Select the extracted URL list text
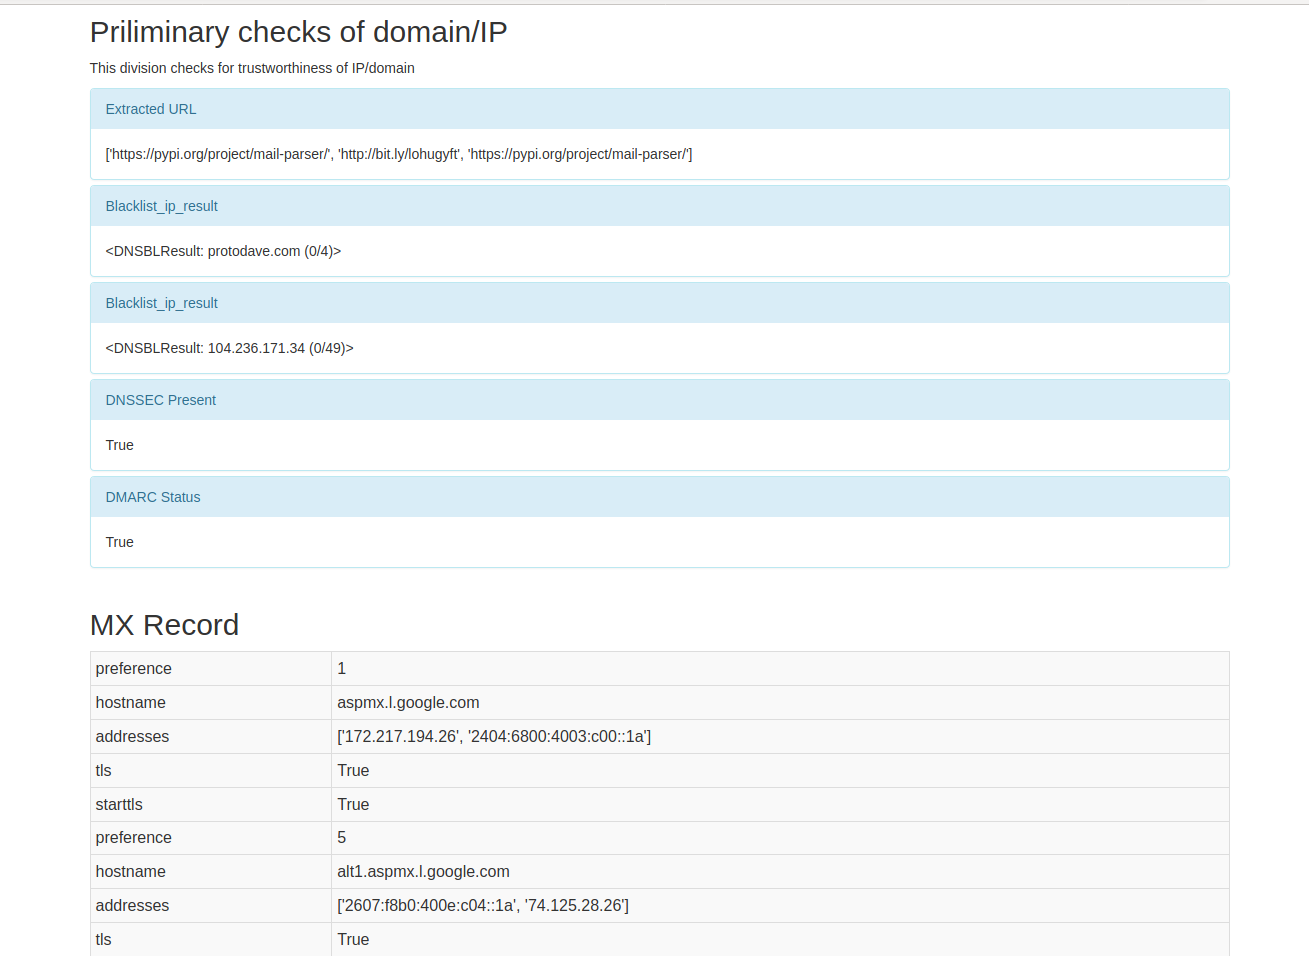Viewport: 1309px width, 956px height. tap(398, 154)
